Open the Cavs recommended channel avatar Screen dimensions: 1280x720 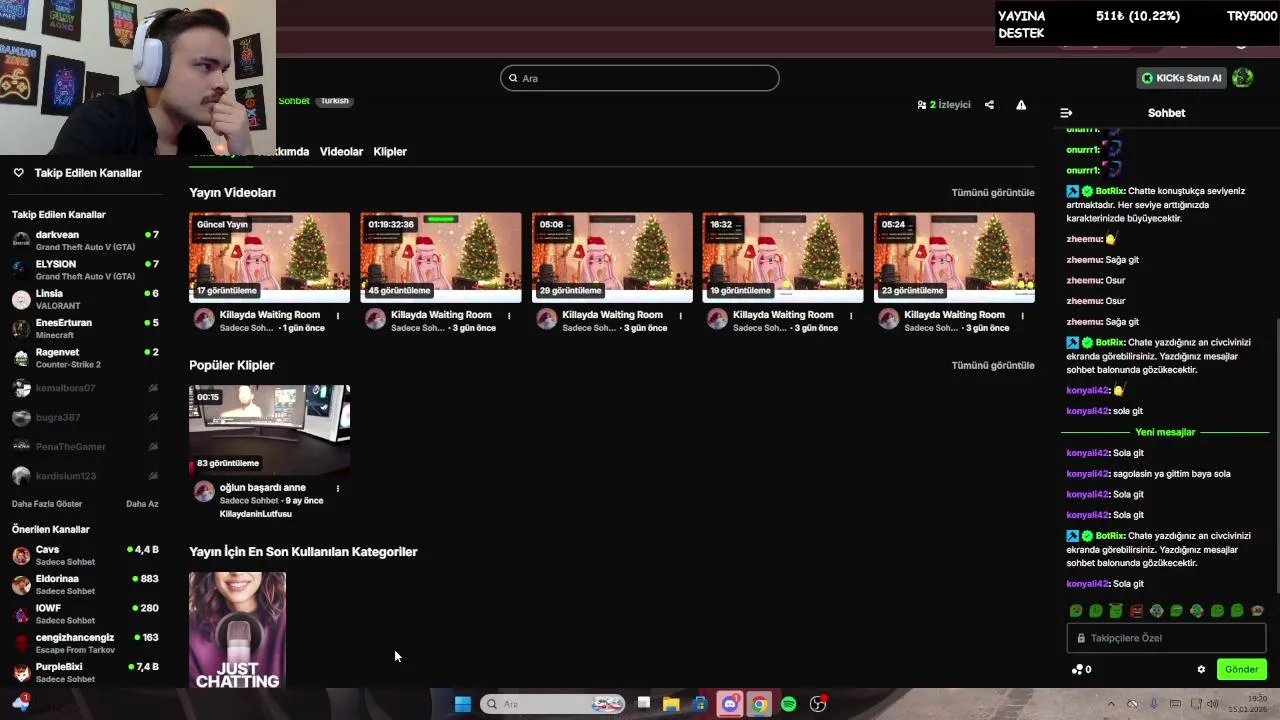[x=21, y=555]
